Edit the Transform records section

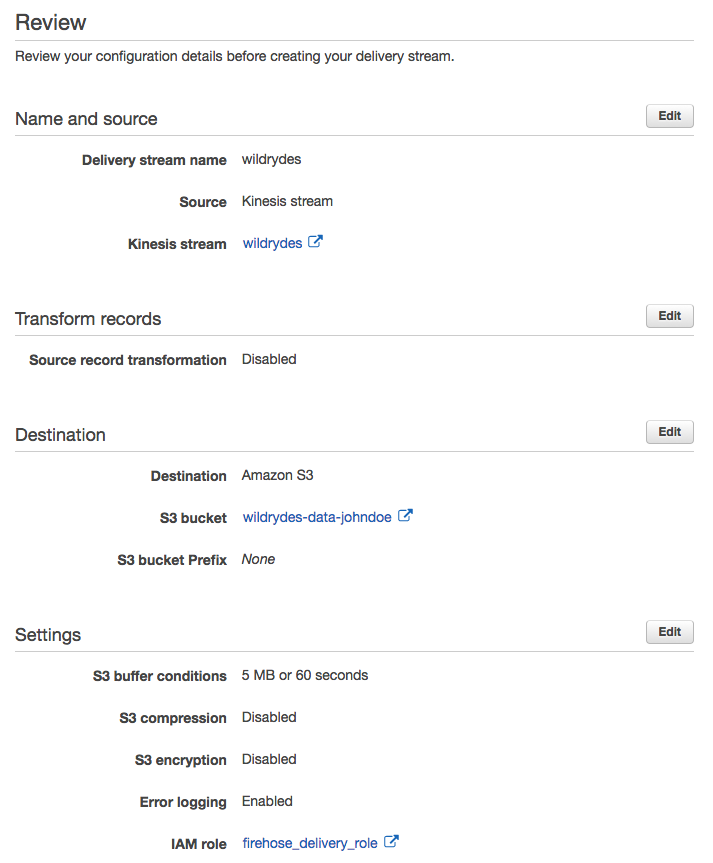(x=670, y=315)
